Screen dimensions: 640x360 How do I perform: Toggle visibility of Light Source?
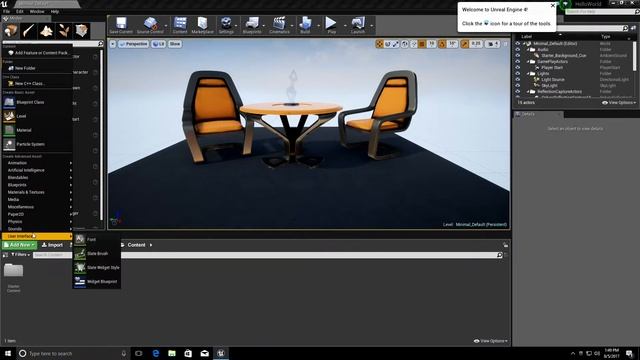pos(518,80)
